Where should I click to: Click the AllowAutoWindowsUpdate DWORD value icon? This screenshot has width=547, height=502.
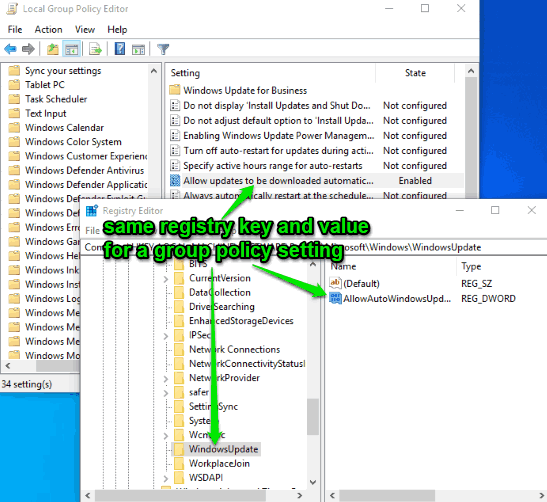(x=335, y=298)
